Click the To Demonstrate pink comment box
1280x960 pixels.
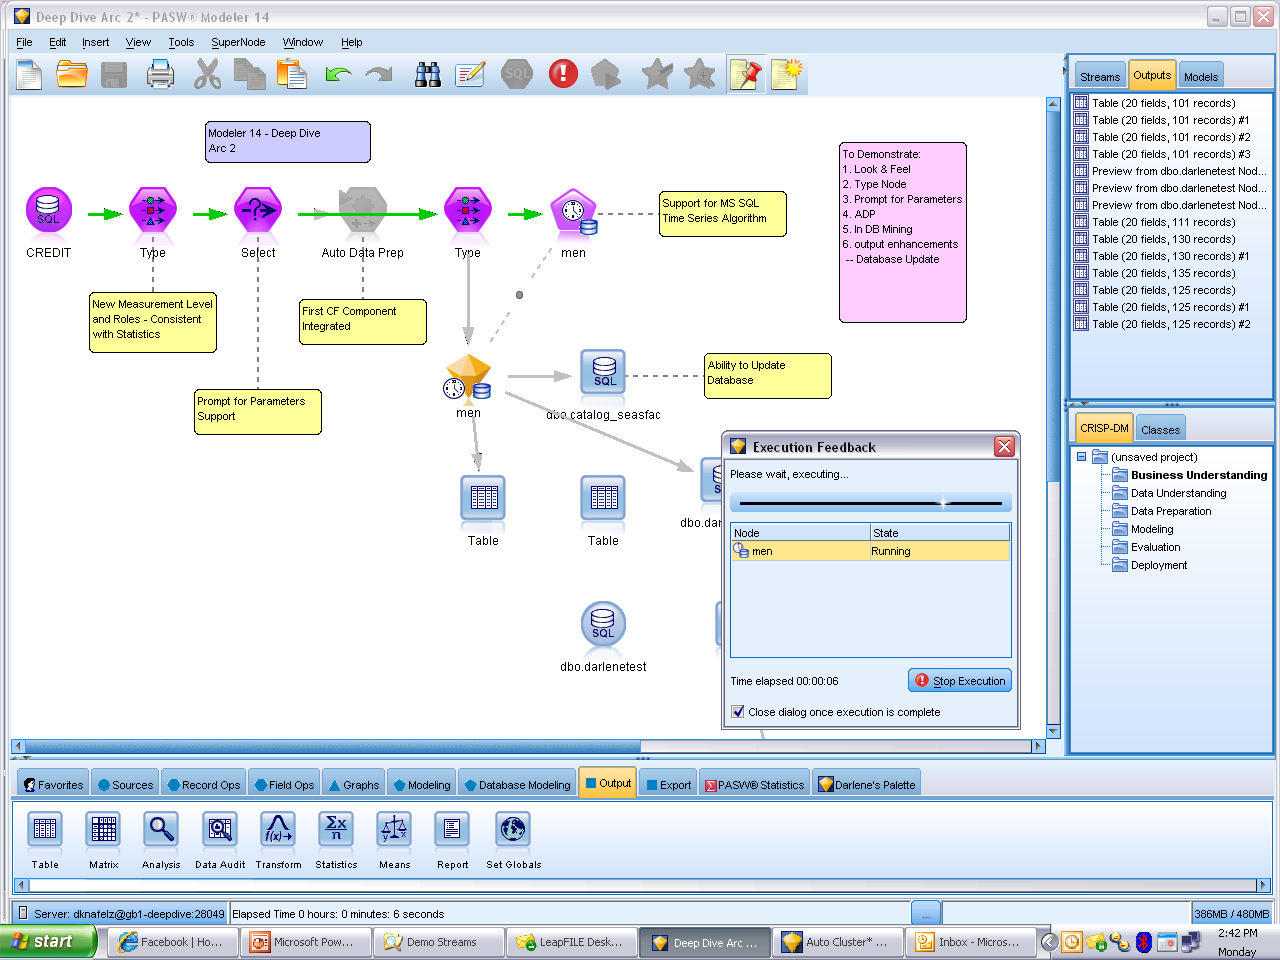point(903,232)
